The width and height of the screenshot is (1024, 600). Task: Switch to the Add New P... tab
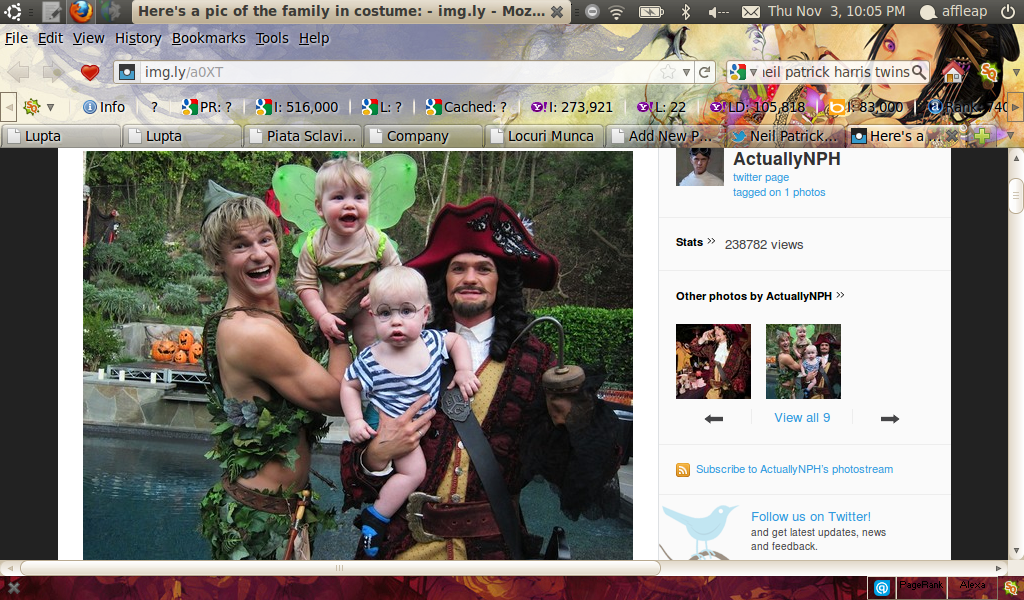pyautogui.click(x=665, y=136)
